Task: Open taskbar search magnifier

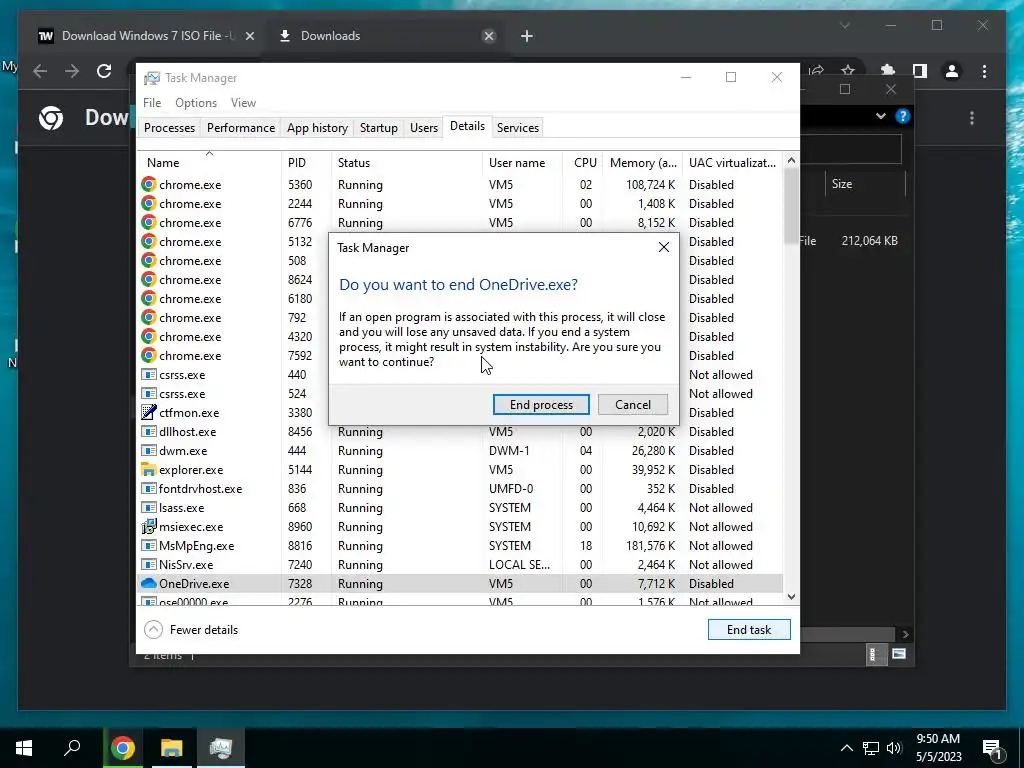Action: pyautogui.click(x=72, y=748)
